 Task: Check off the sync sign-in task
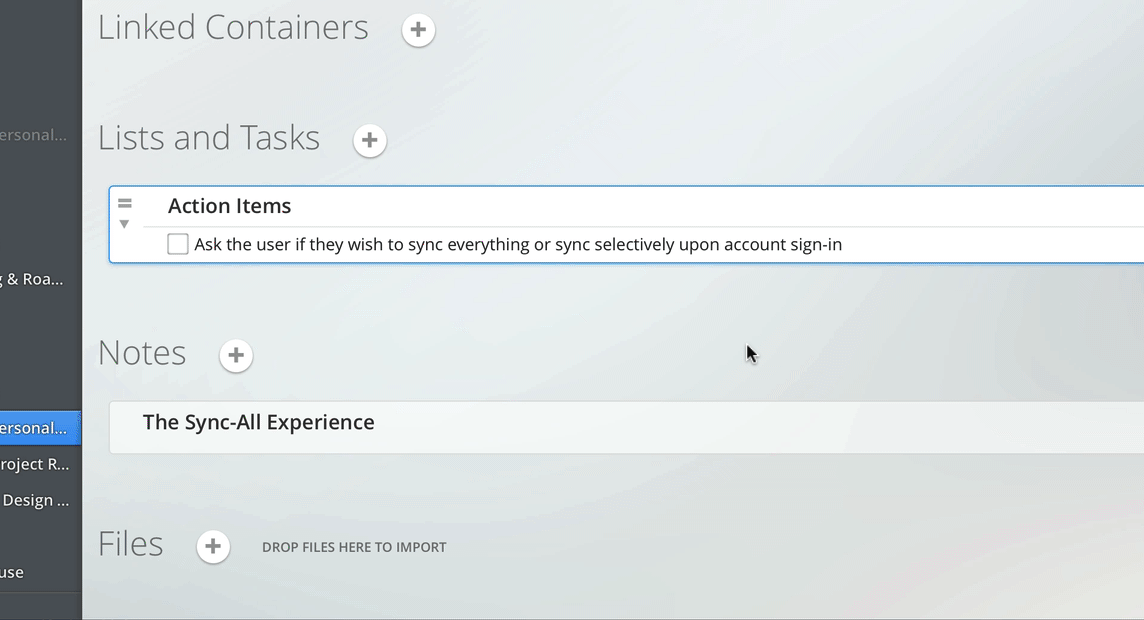point(178,244)
